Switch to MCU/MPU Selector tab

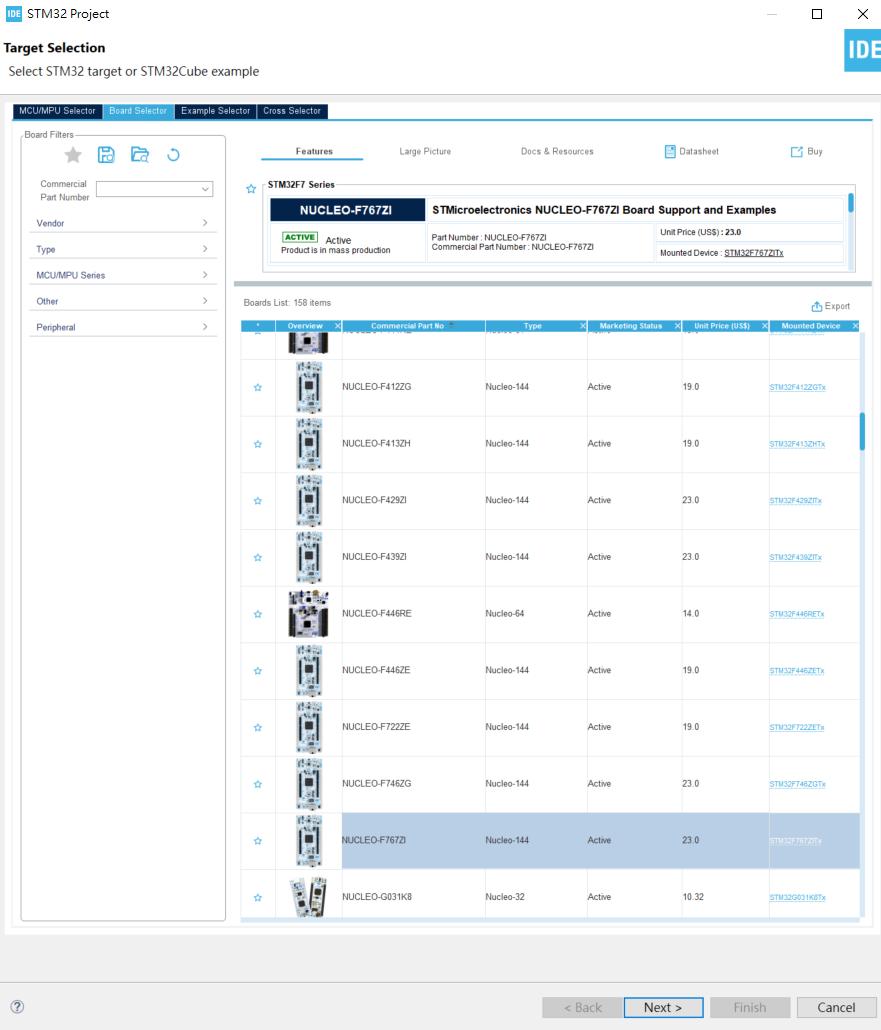coord(57,111)
